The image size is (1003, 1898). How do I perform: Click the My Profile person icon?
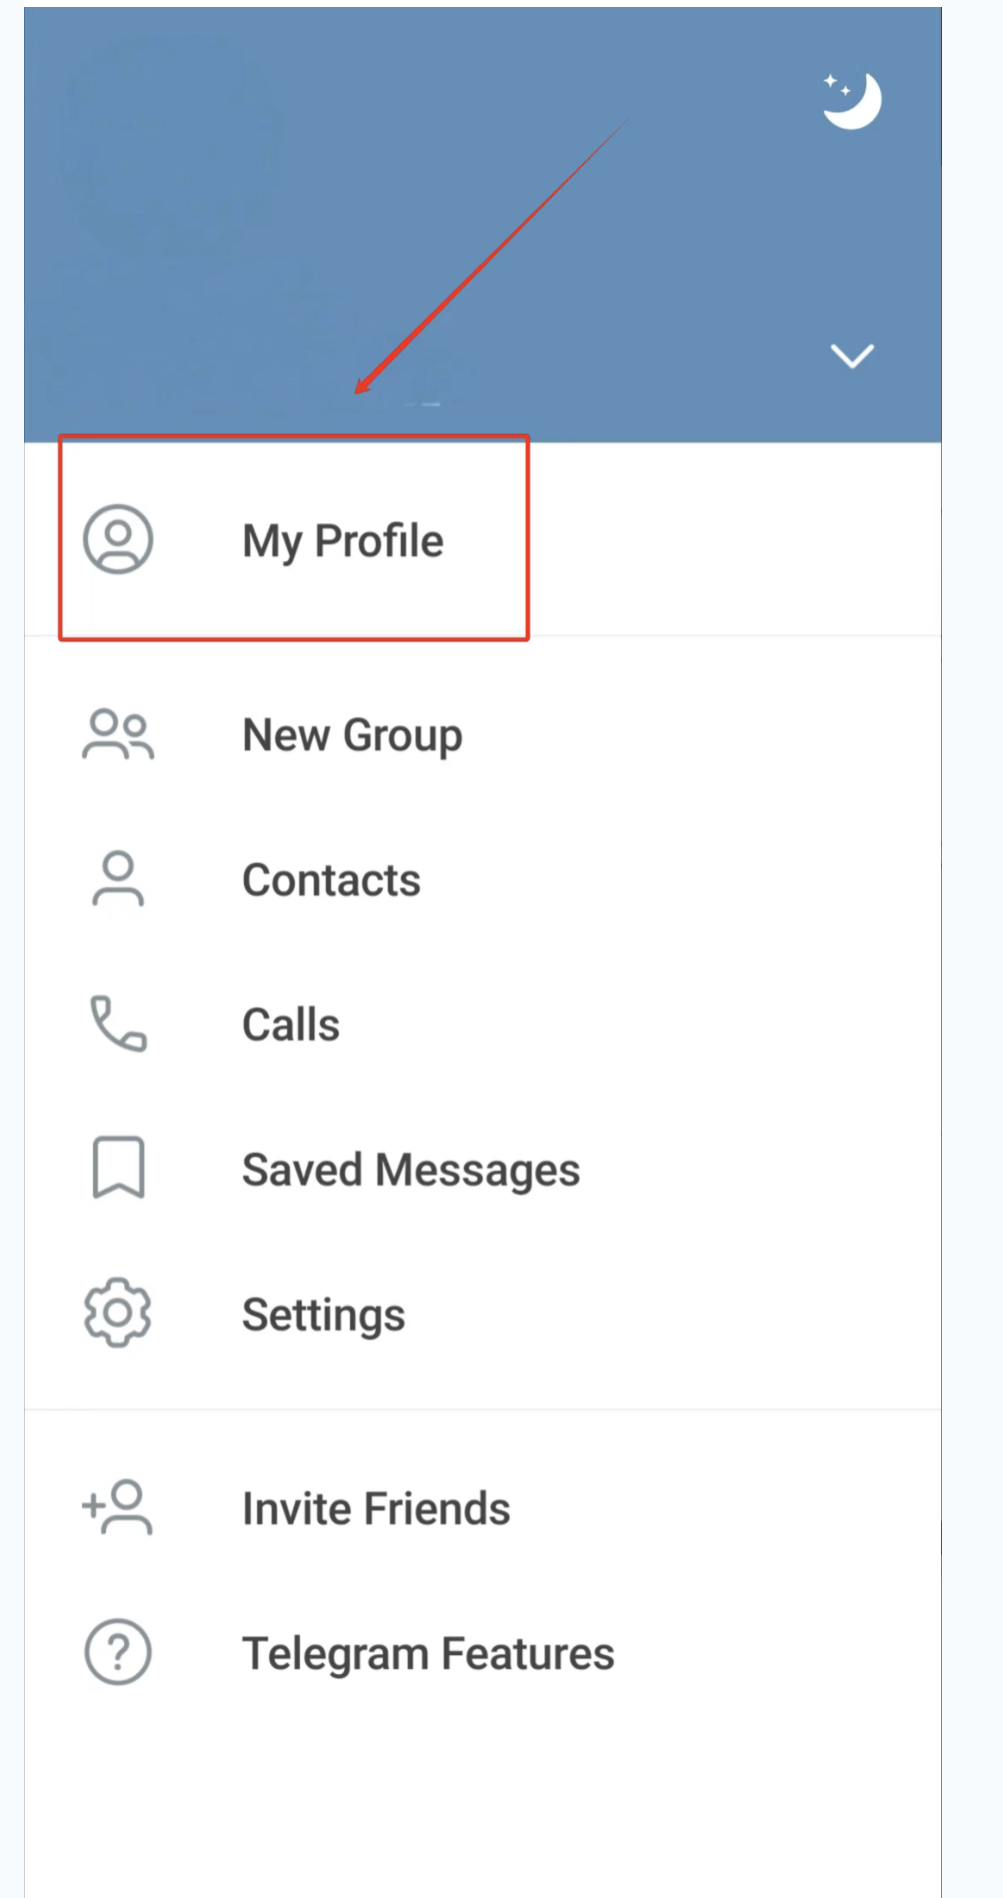(118, 539)
